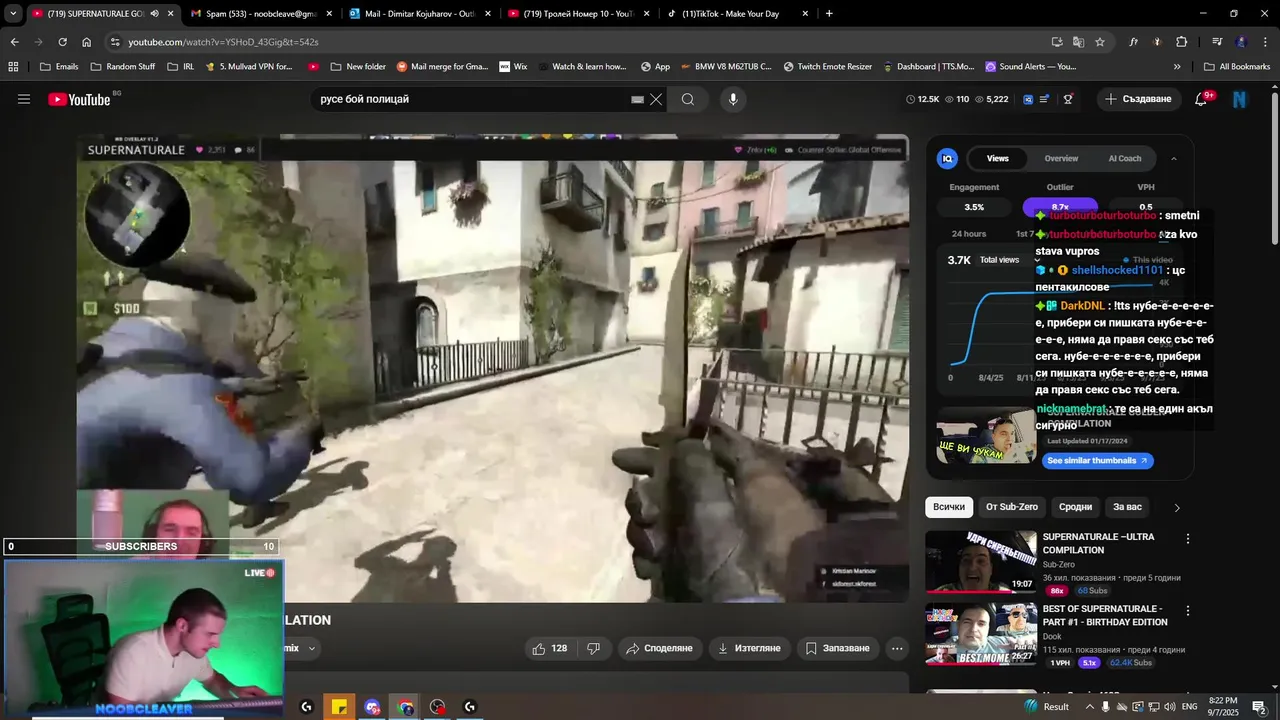Open SUPERNATURALE –ULTRA COMPILATION thumbnail
Screen dimensions: 1280x720
[x=980, y=562]
